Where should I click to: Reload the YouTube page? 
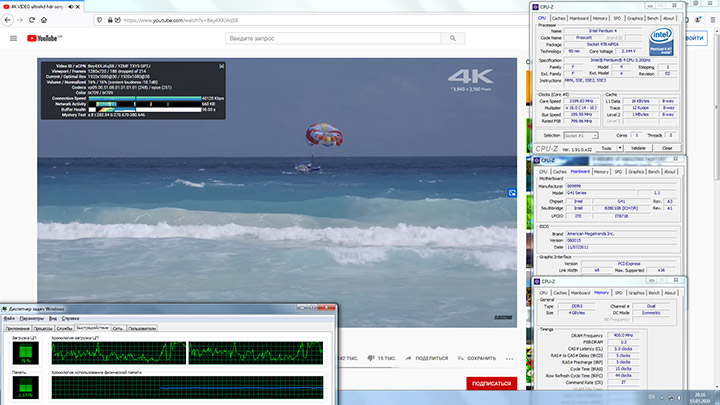tap(32, 20)
